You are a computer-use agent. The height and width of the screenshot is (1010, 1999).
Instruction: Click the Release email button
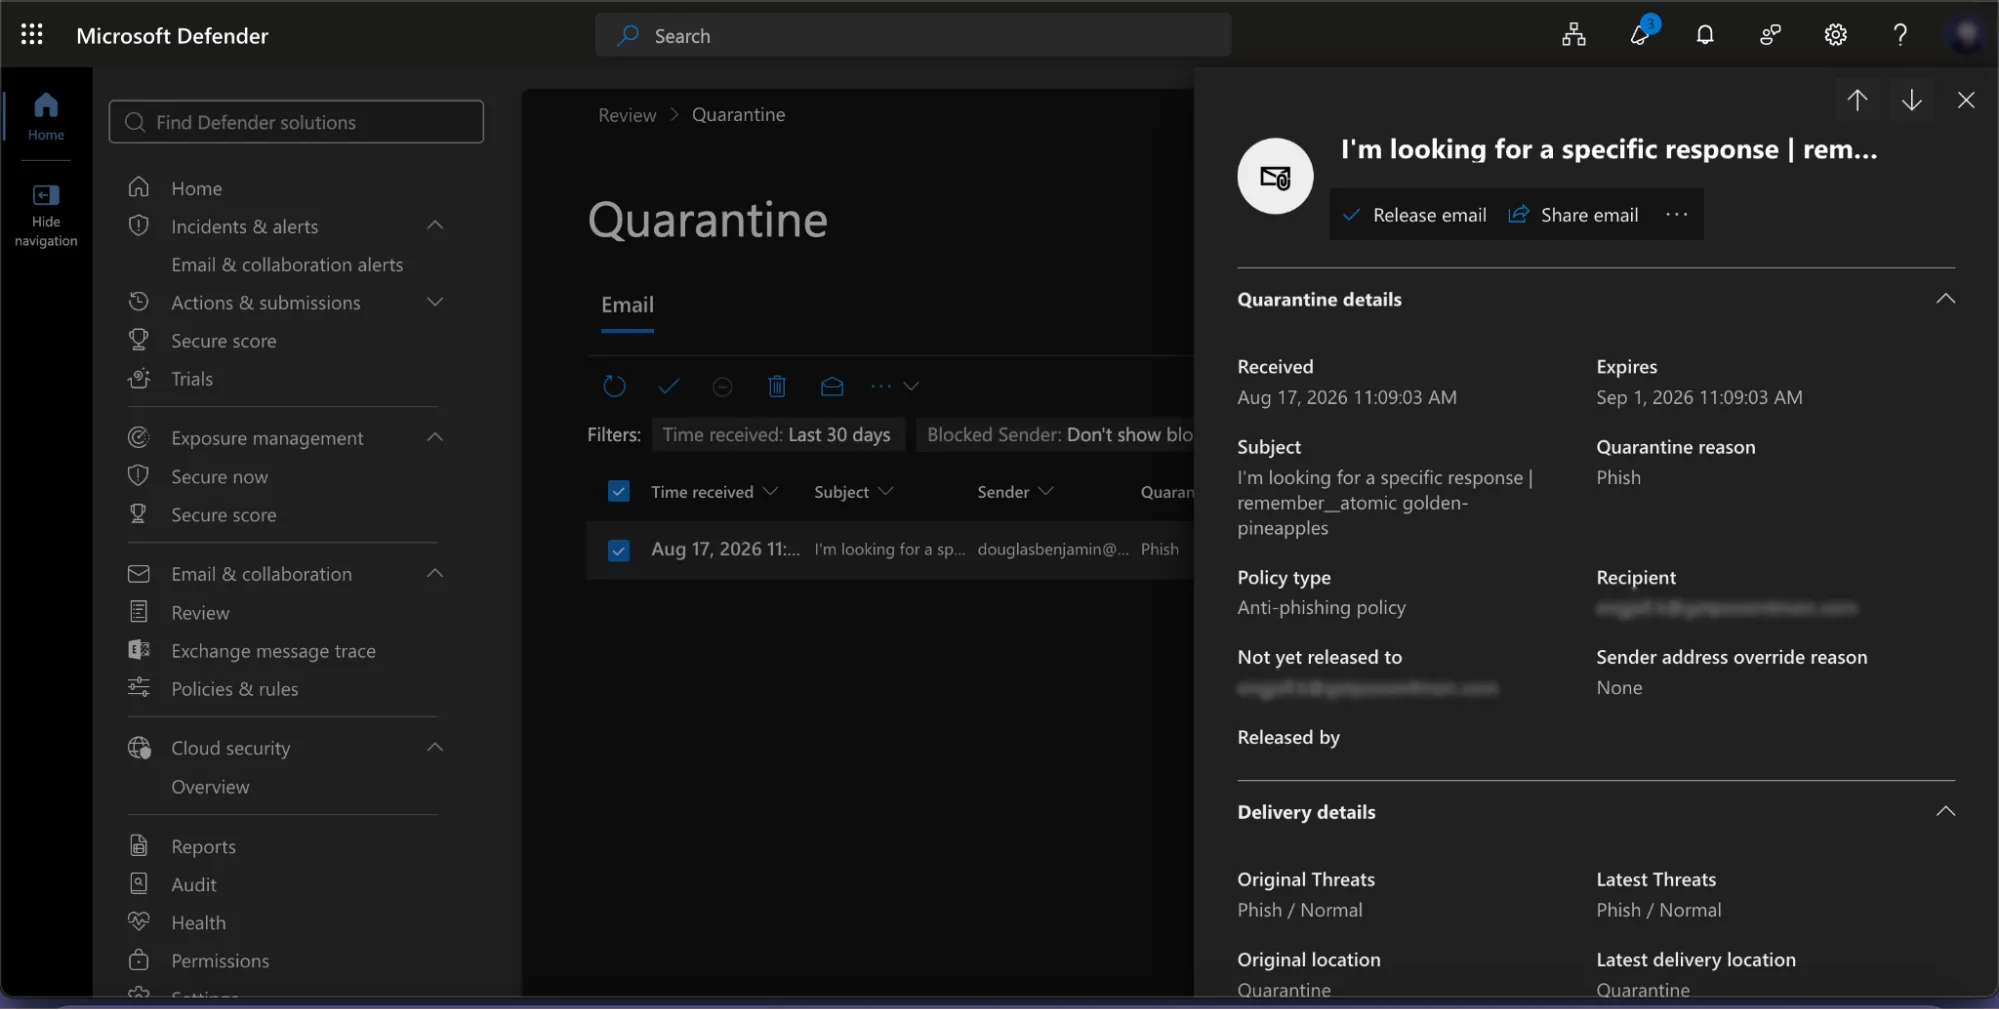tap(1415, 215)
